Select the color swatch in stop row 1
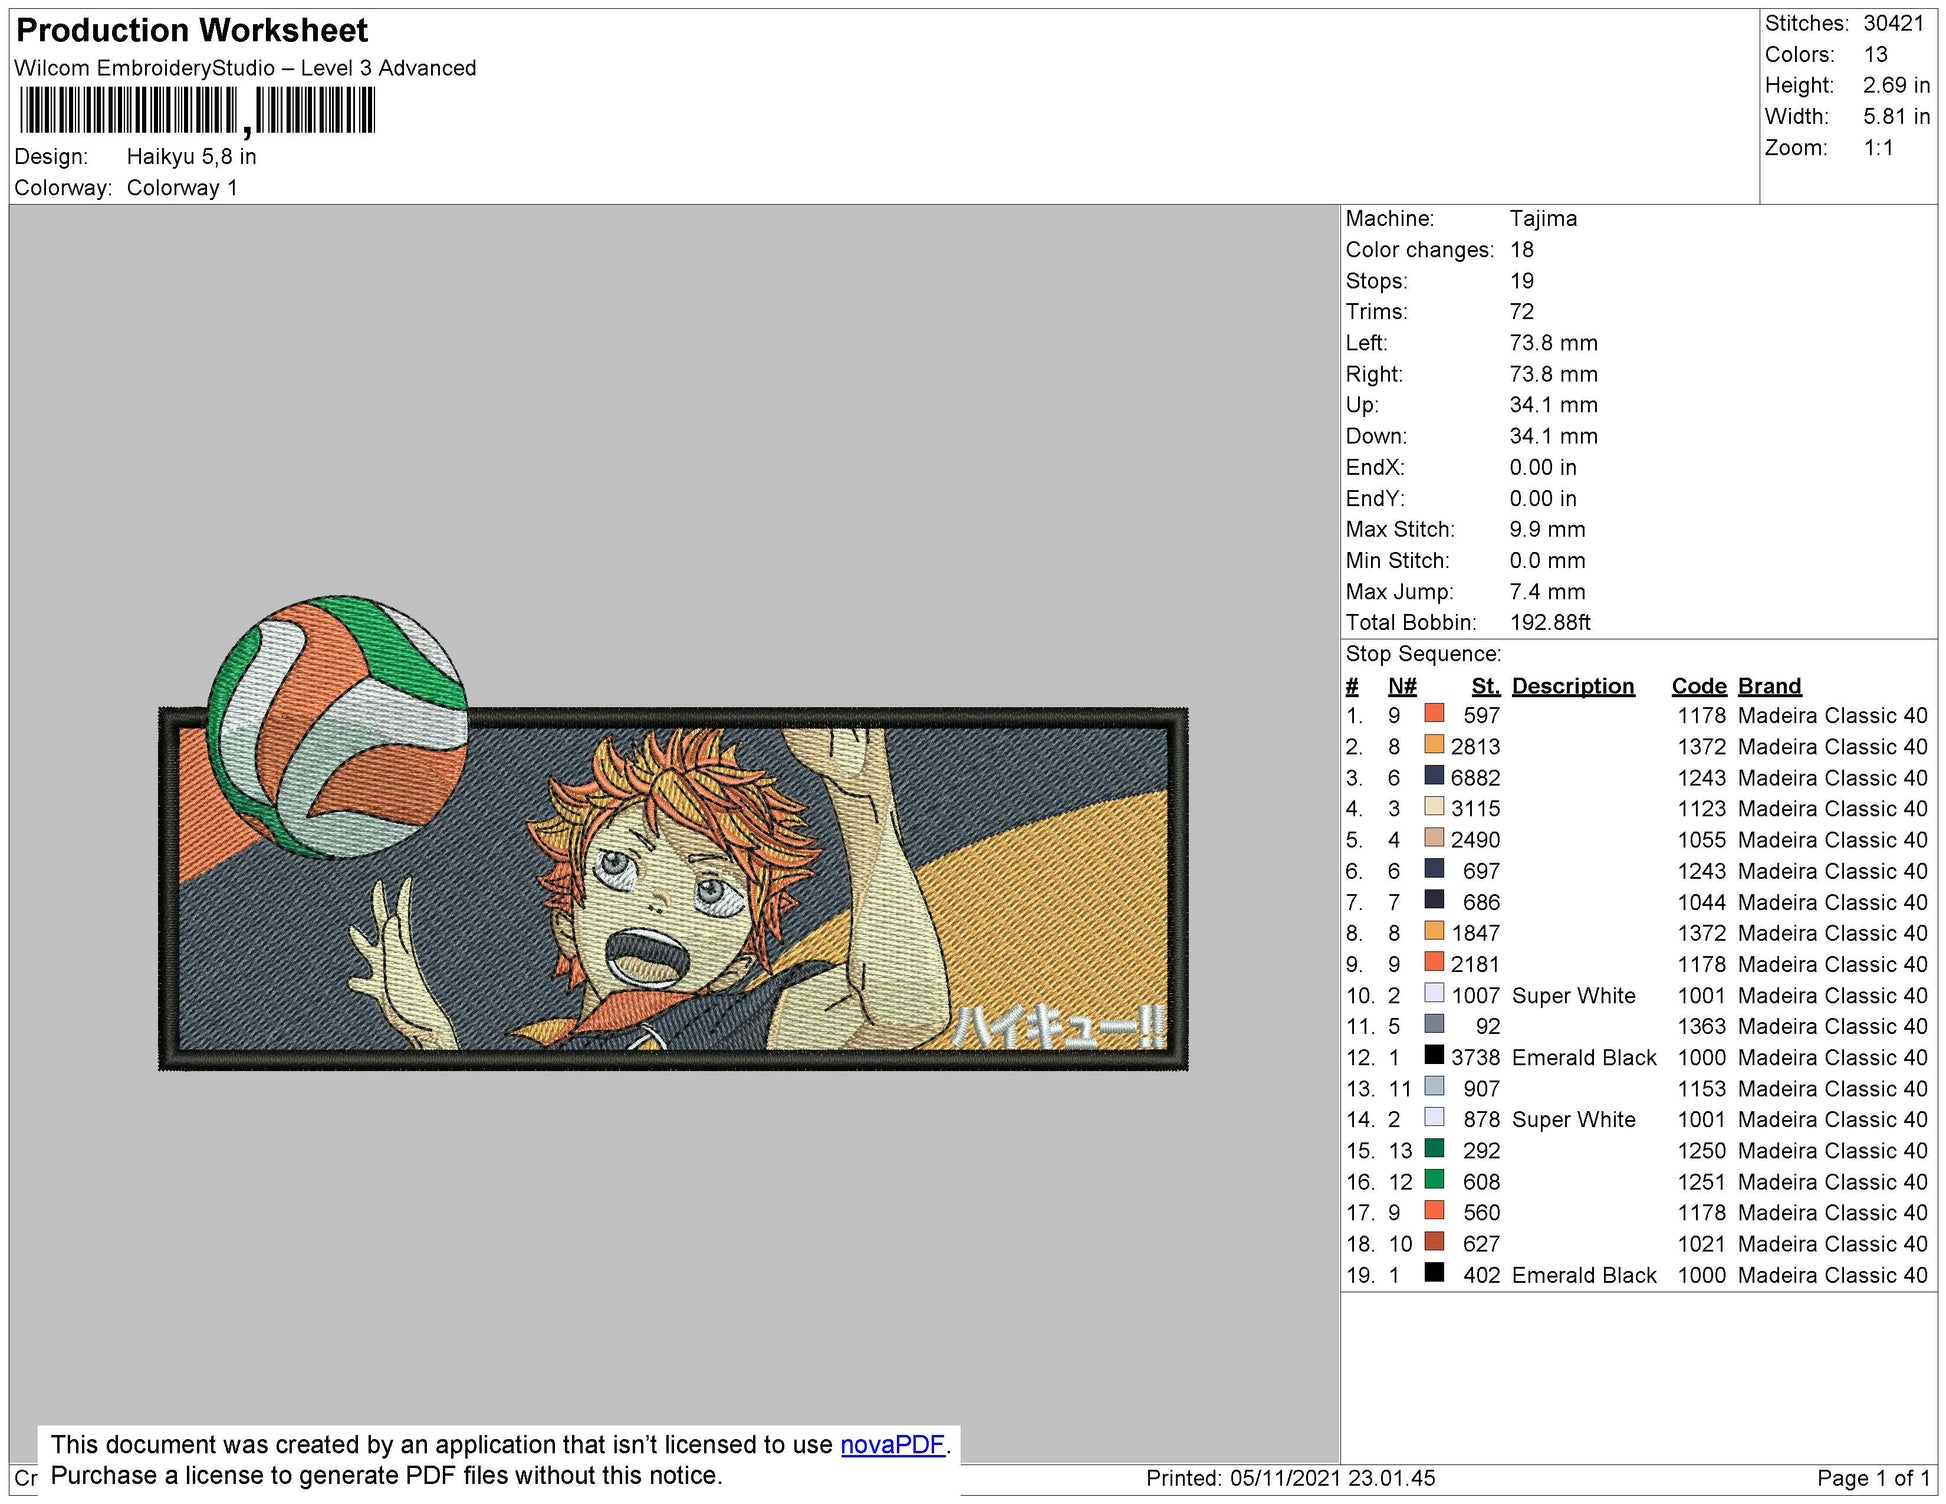 1434,713
